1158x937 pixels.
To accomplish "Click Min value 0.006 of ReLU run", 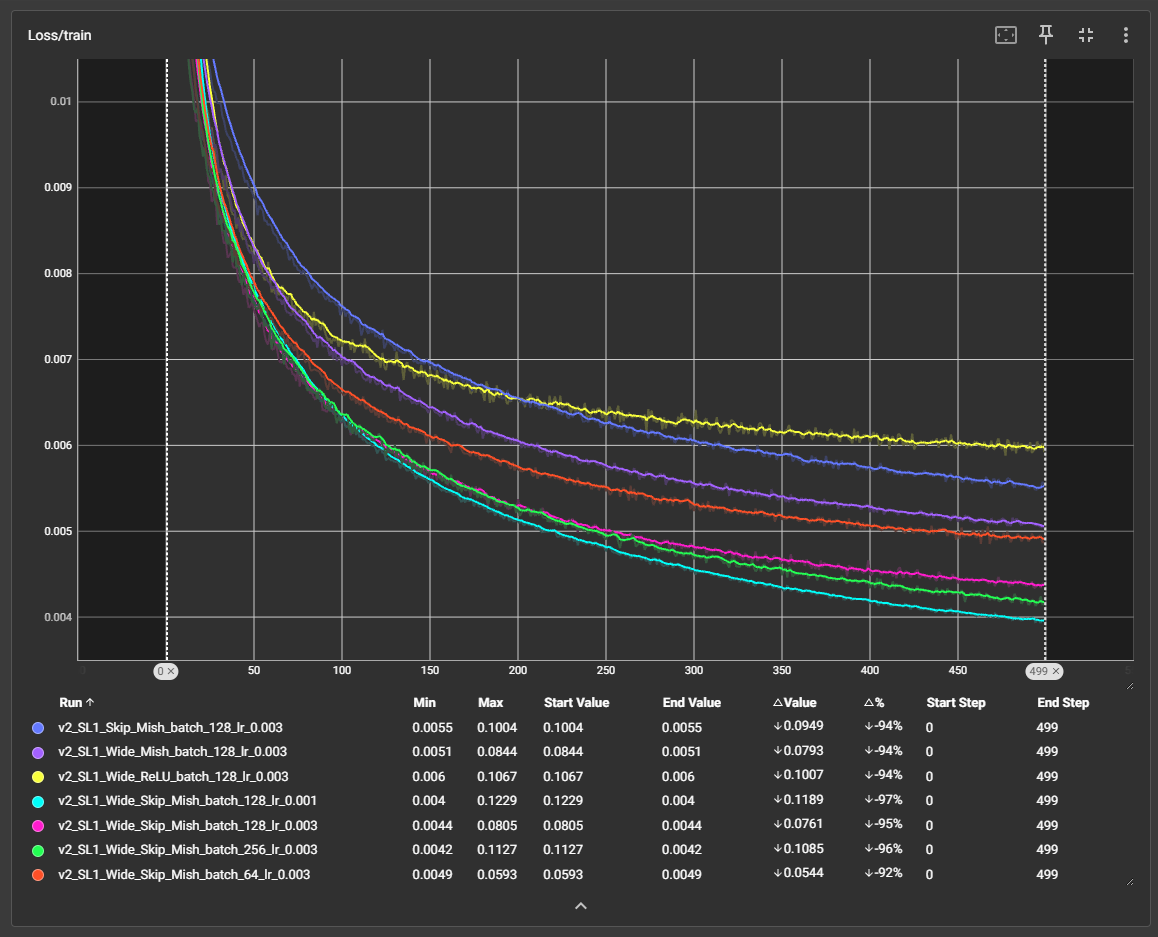I will [x=429, y=776].
